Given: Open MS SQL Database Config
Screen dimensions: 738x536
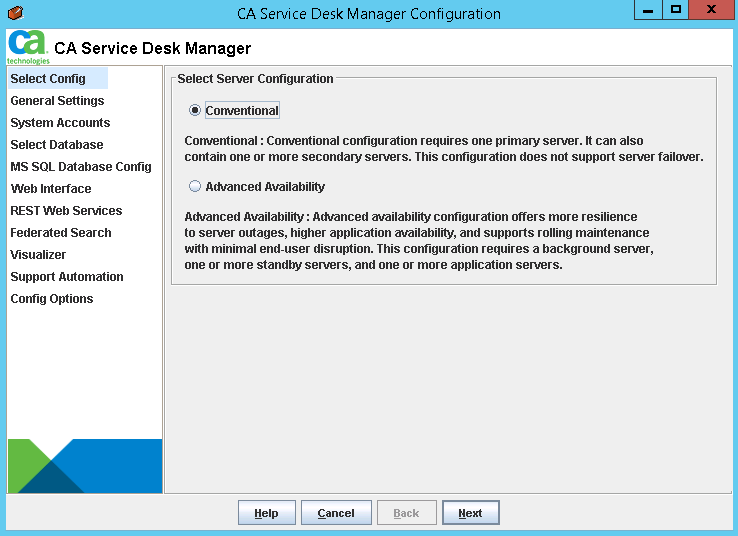Looking at the screenshot, I should pos(81,167).
